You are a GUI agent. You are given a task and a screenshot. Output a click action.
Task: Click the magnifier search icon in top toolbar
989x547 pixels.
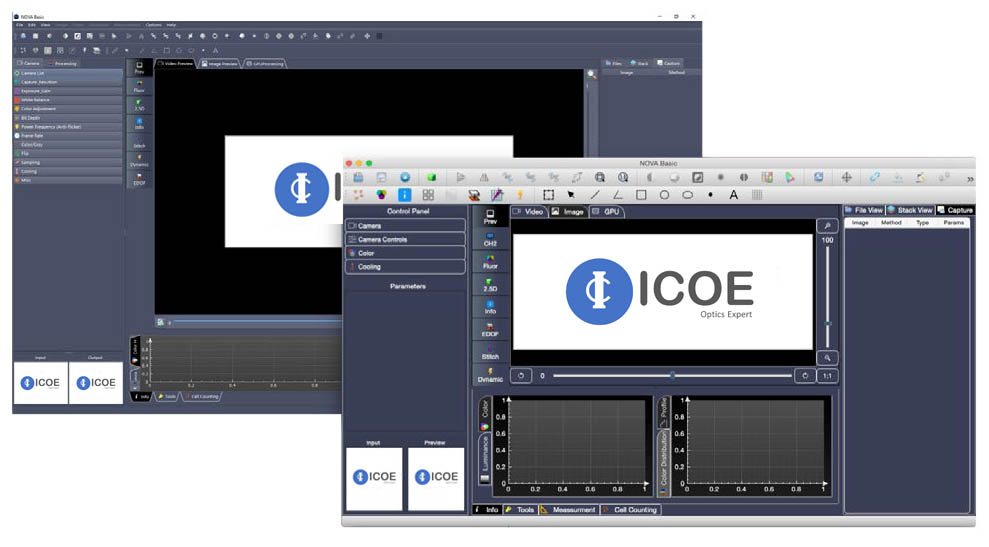click(x=600, y=178)
